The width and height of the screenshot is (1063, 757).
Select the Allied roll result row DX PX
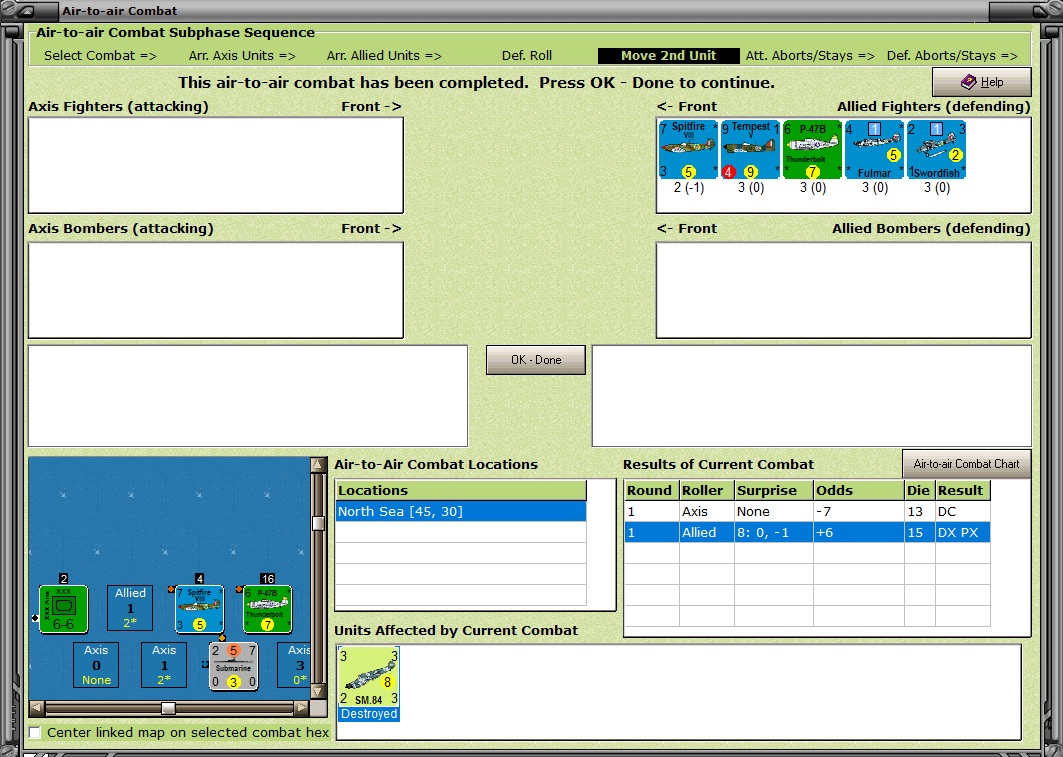tap(807, 533)
